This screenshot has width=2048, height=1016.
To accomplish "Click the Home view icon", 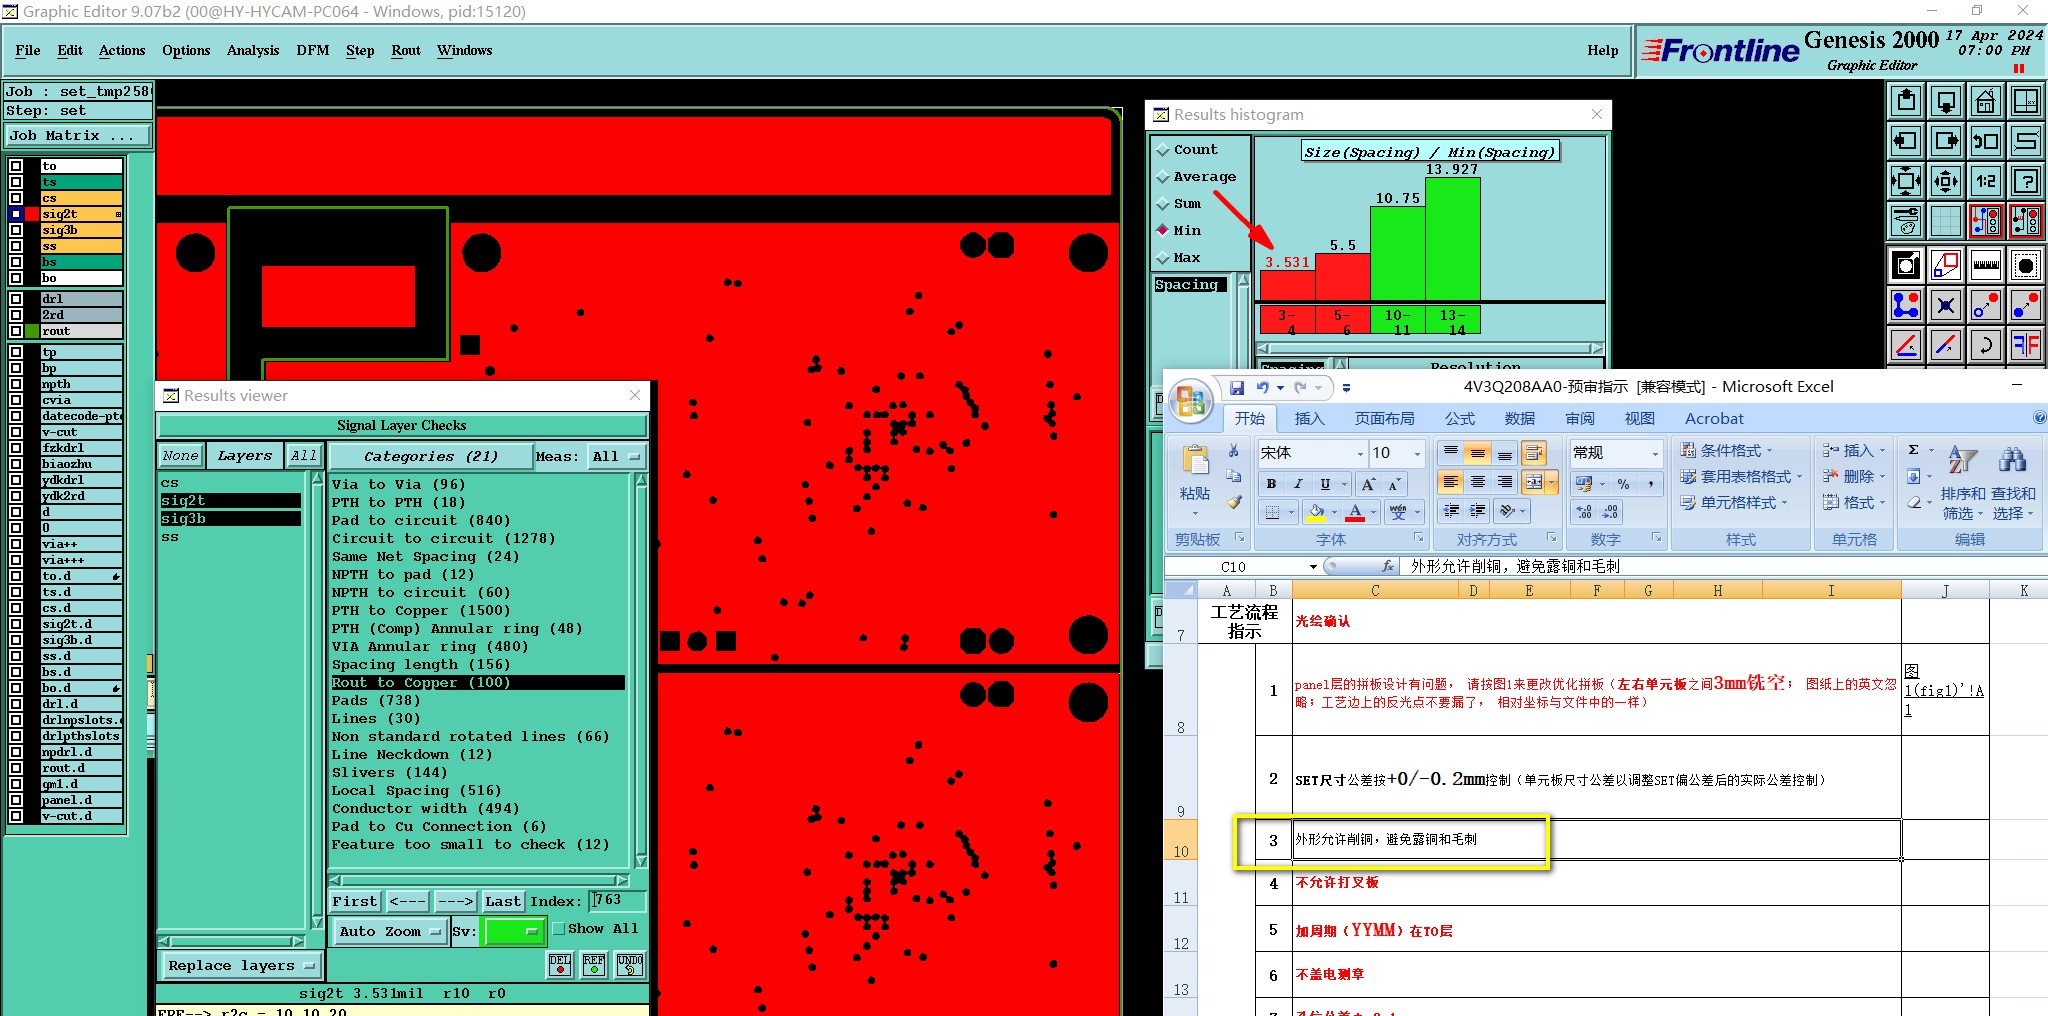I will [1985, 101].
